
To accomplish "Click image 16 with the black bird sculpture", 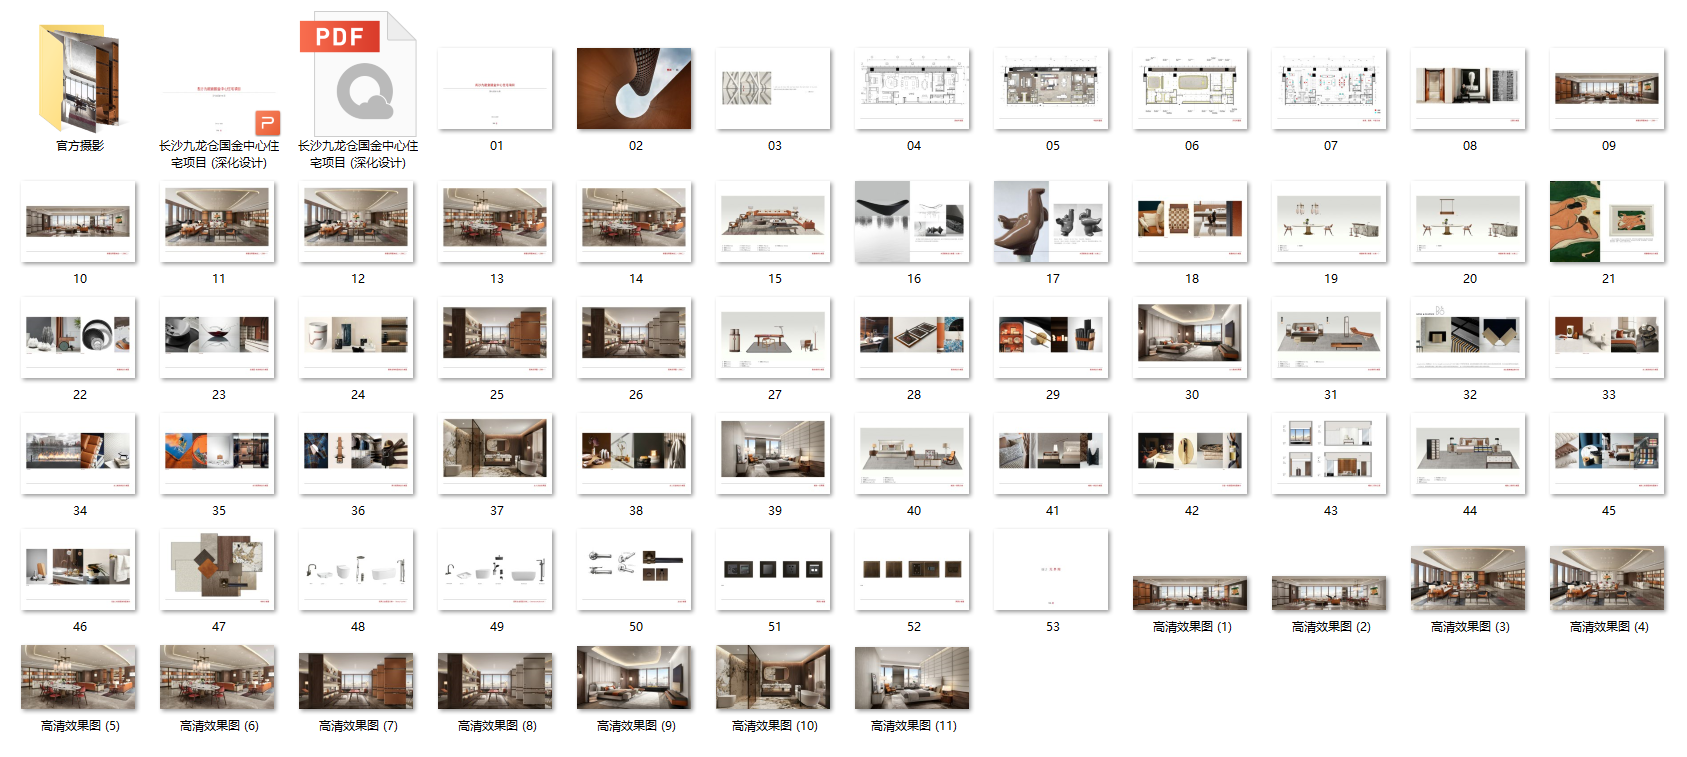I will tap(912, 222).
